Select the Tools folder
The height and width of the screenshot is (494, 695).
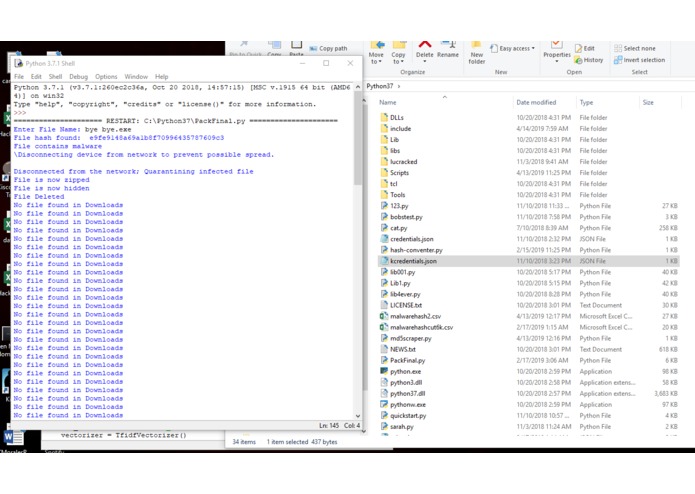(x=398, y=195)
